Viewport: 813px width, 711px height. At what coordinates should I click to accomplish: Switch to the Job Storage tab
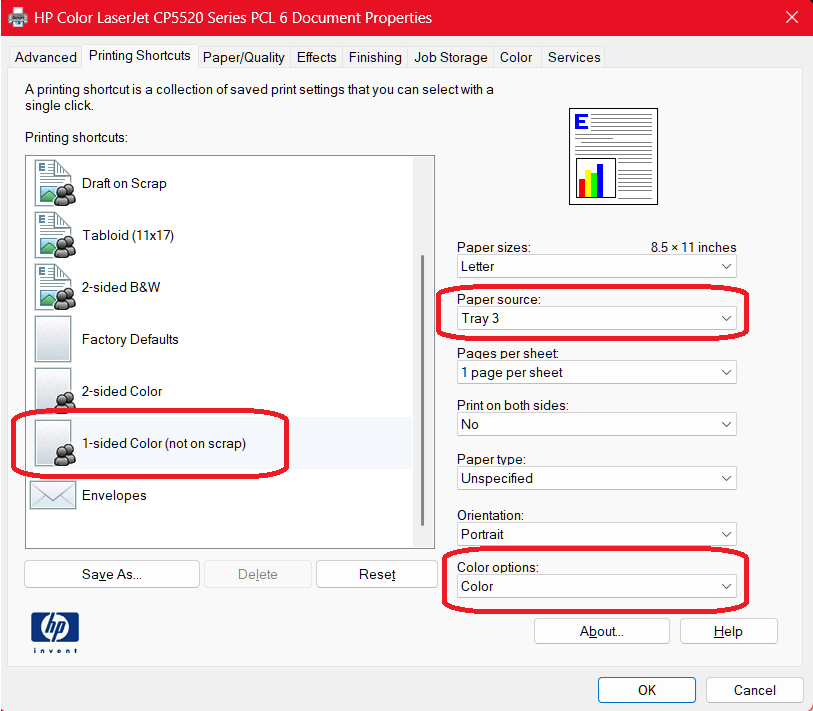tap(451, 57)
